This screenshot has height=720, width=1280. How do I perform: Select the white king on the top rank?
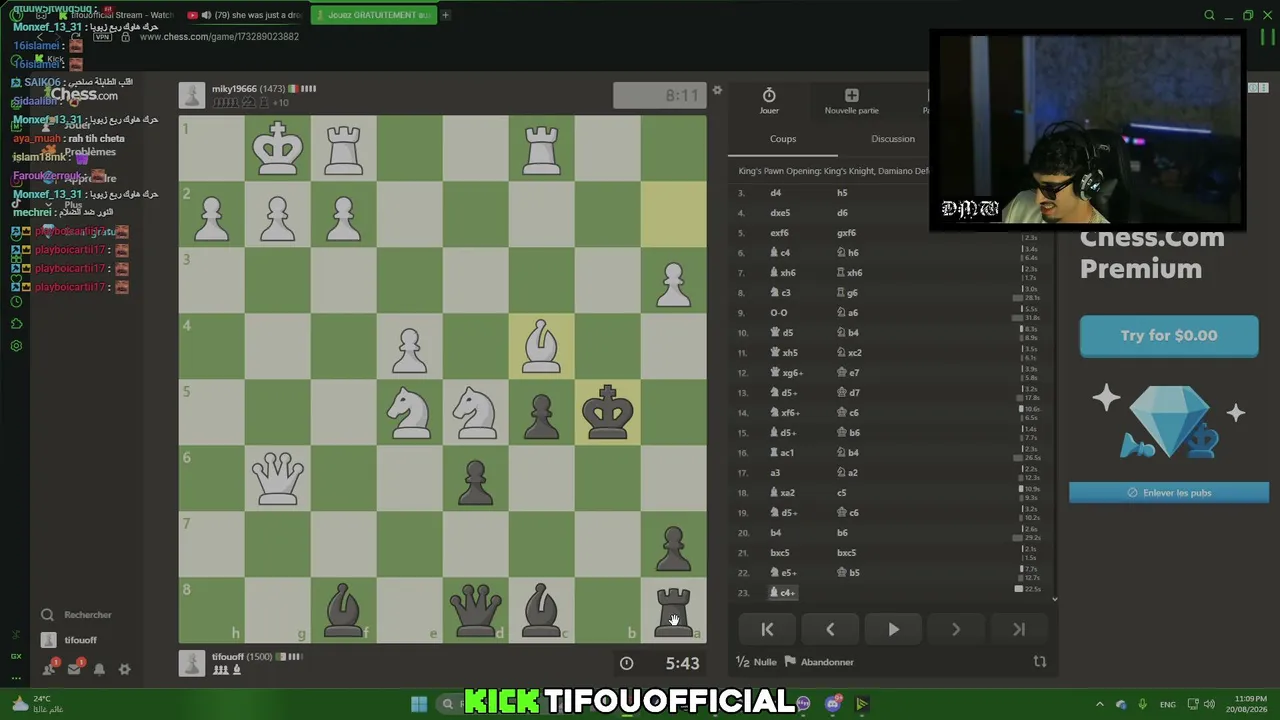pos(278,148)
